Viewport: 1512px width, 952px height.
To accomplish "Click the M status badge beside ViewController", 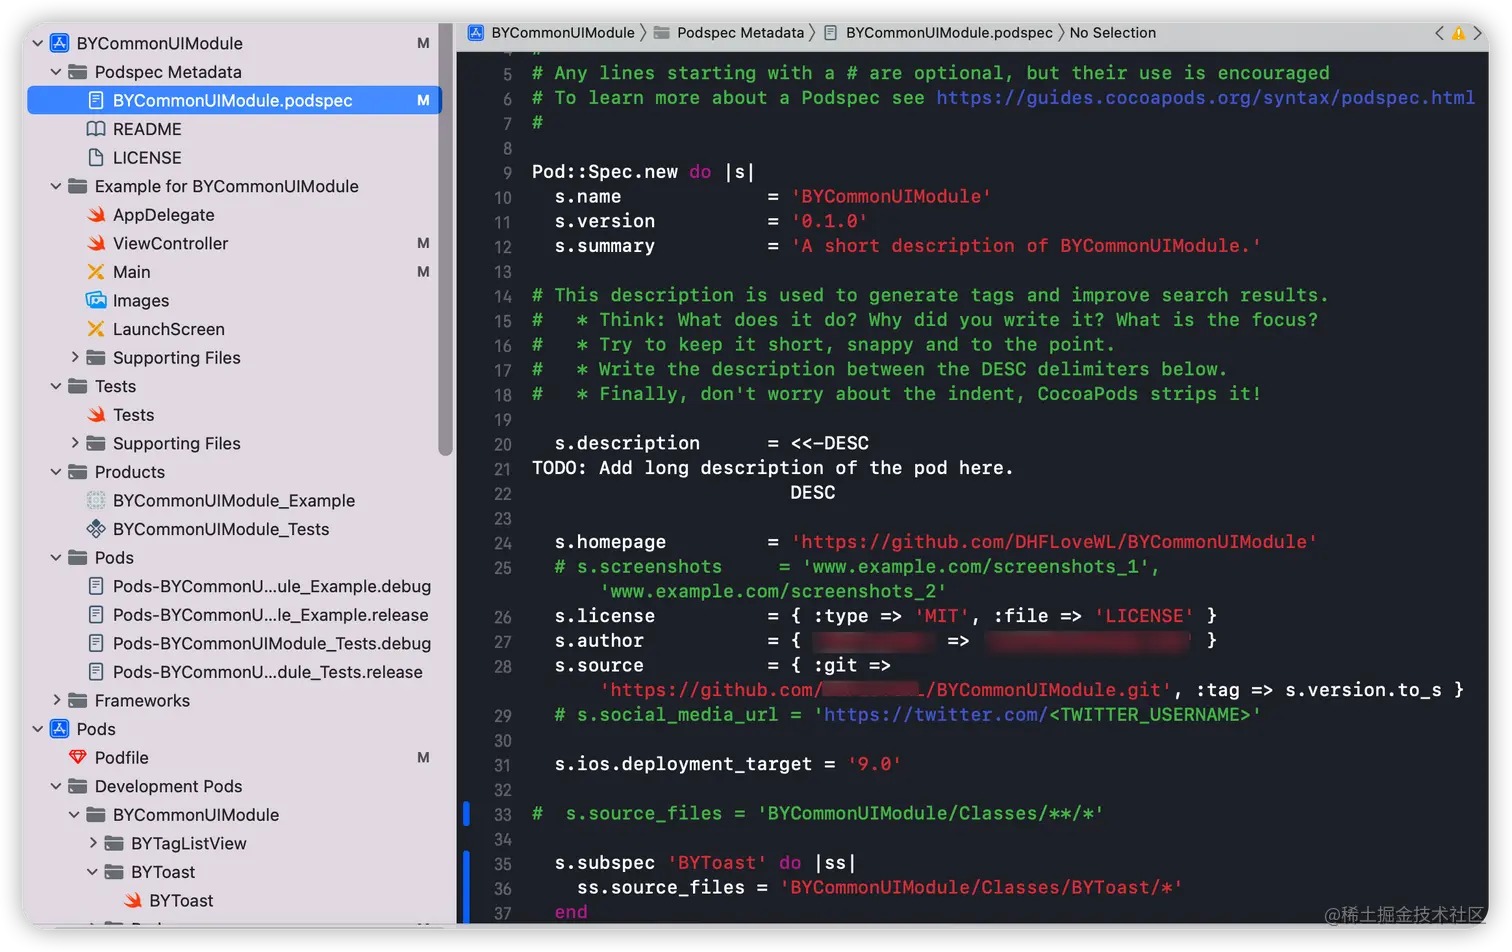I will (x=423, y=243).
